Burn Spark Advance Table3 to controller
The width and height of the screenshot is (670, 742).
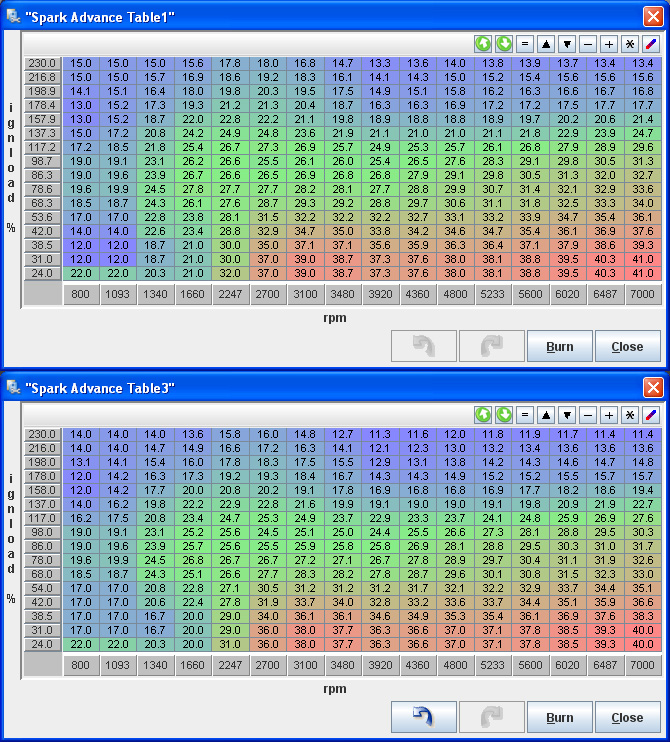click(x=560, y=717)
